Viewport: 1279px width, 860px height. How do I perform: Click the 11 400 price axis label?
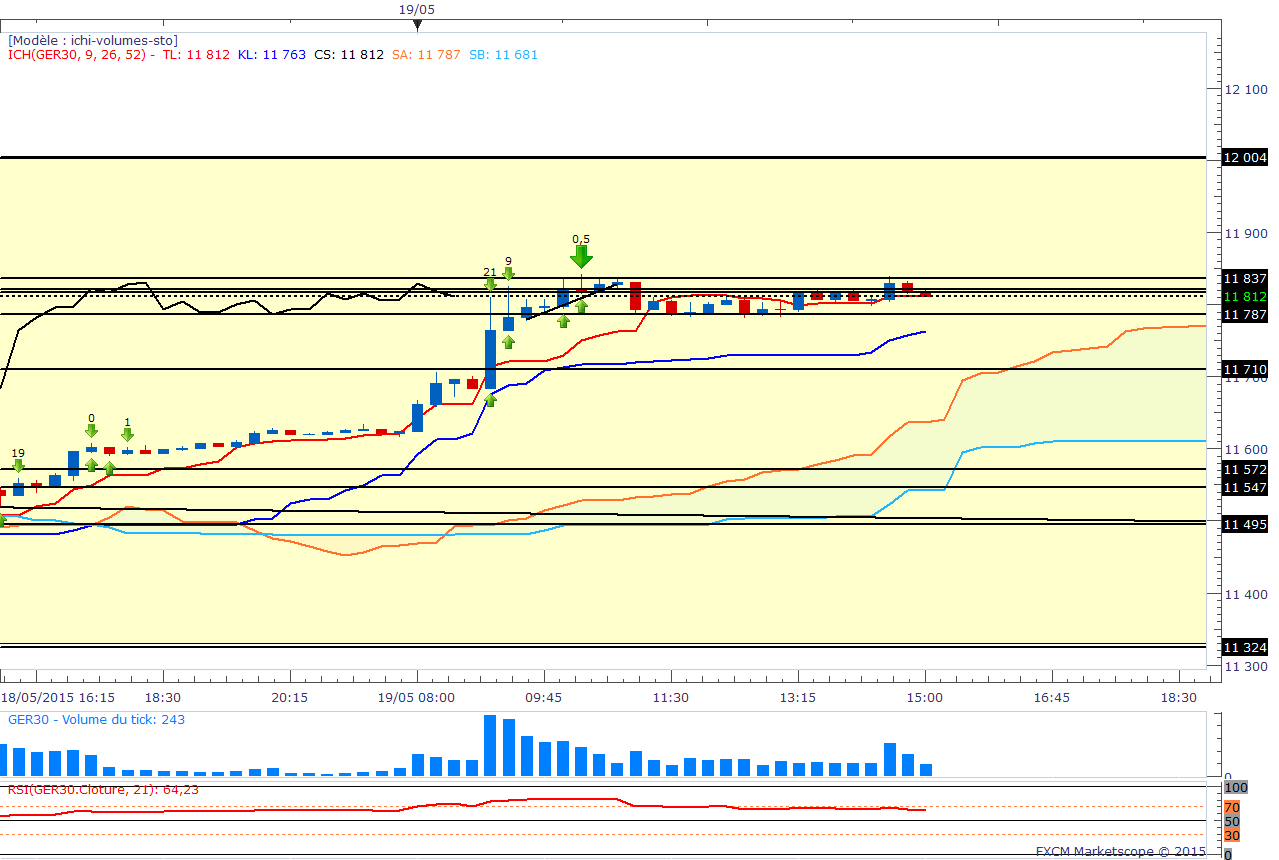[1246, 594]
